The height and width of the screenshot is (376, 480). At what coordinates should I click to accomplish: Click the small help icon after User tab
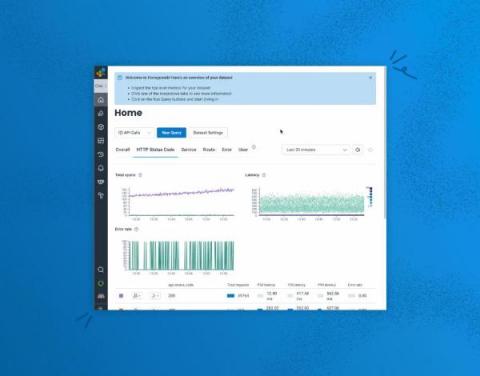[254, 147]
